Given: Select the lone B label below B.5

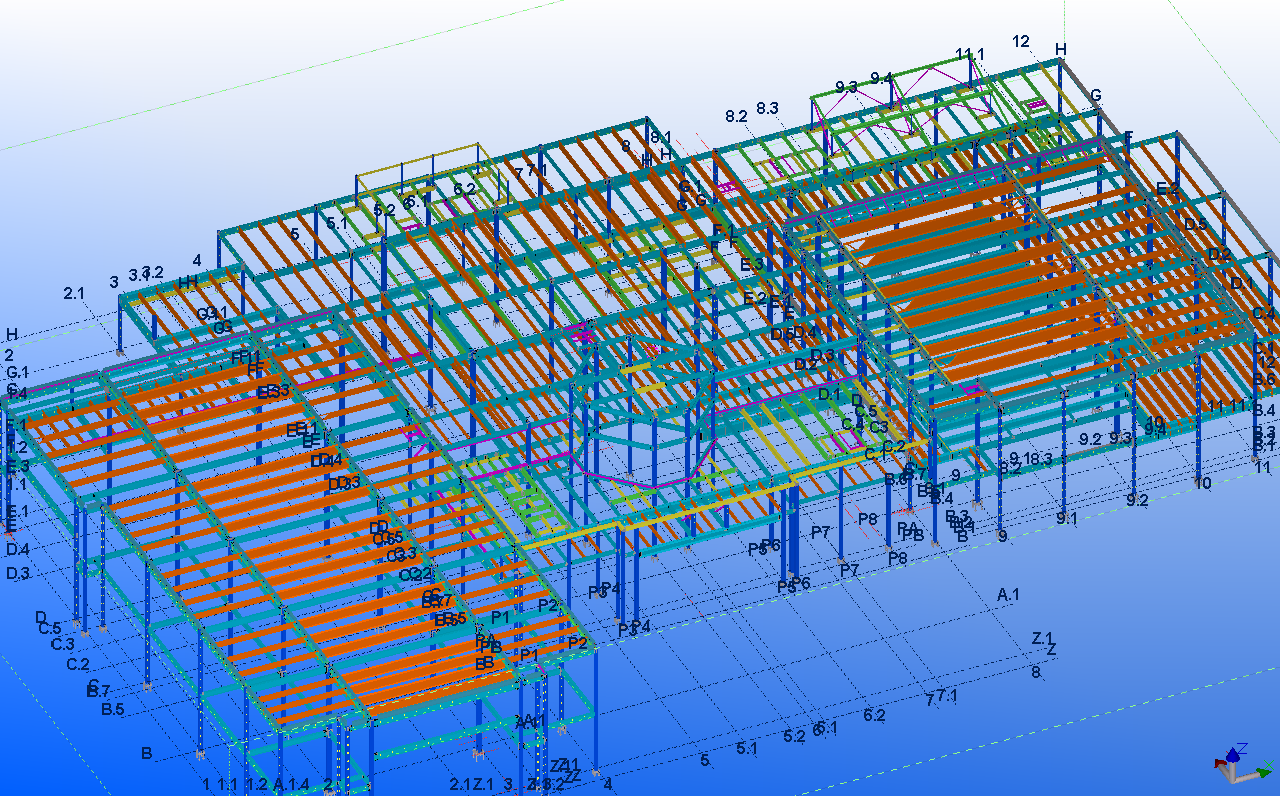Looking at the screenshot, I should click(x=146, y=753).
